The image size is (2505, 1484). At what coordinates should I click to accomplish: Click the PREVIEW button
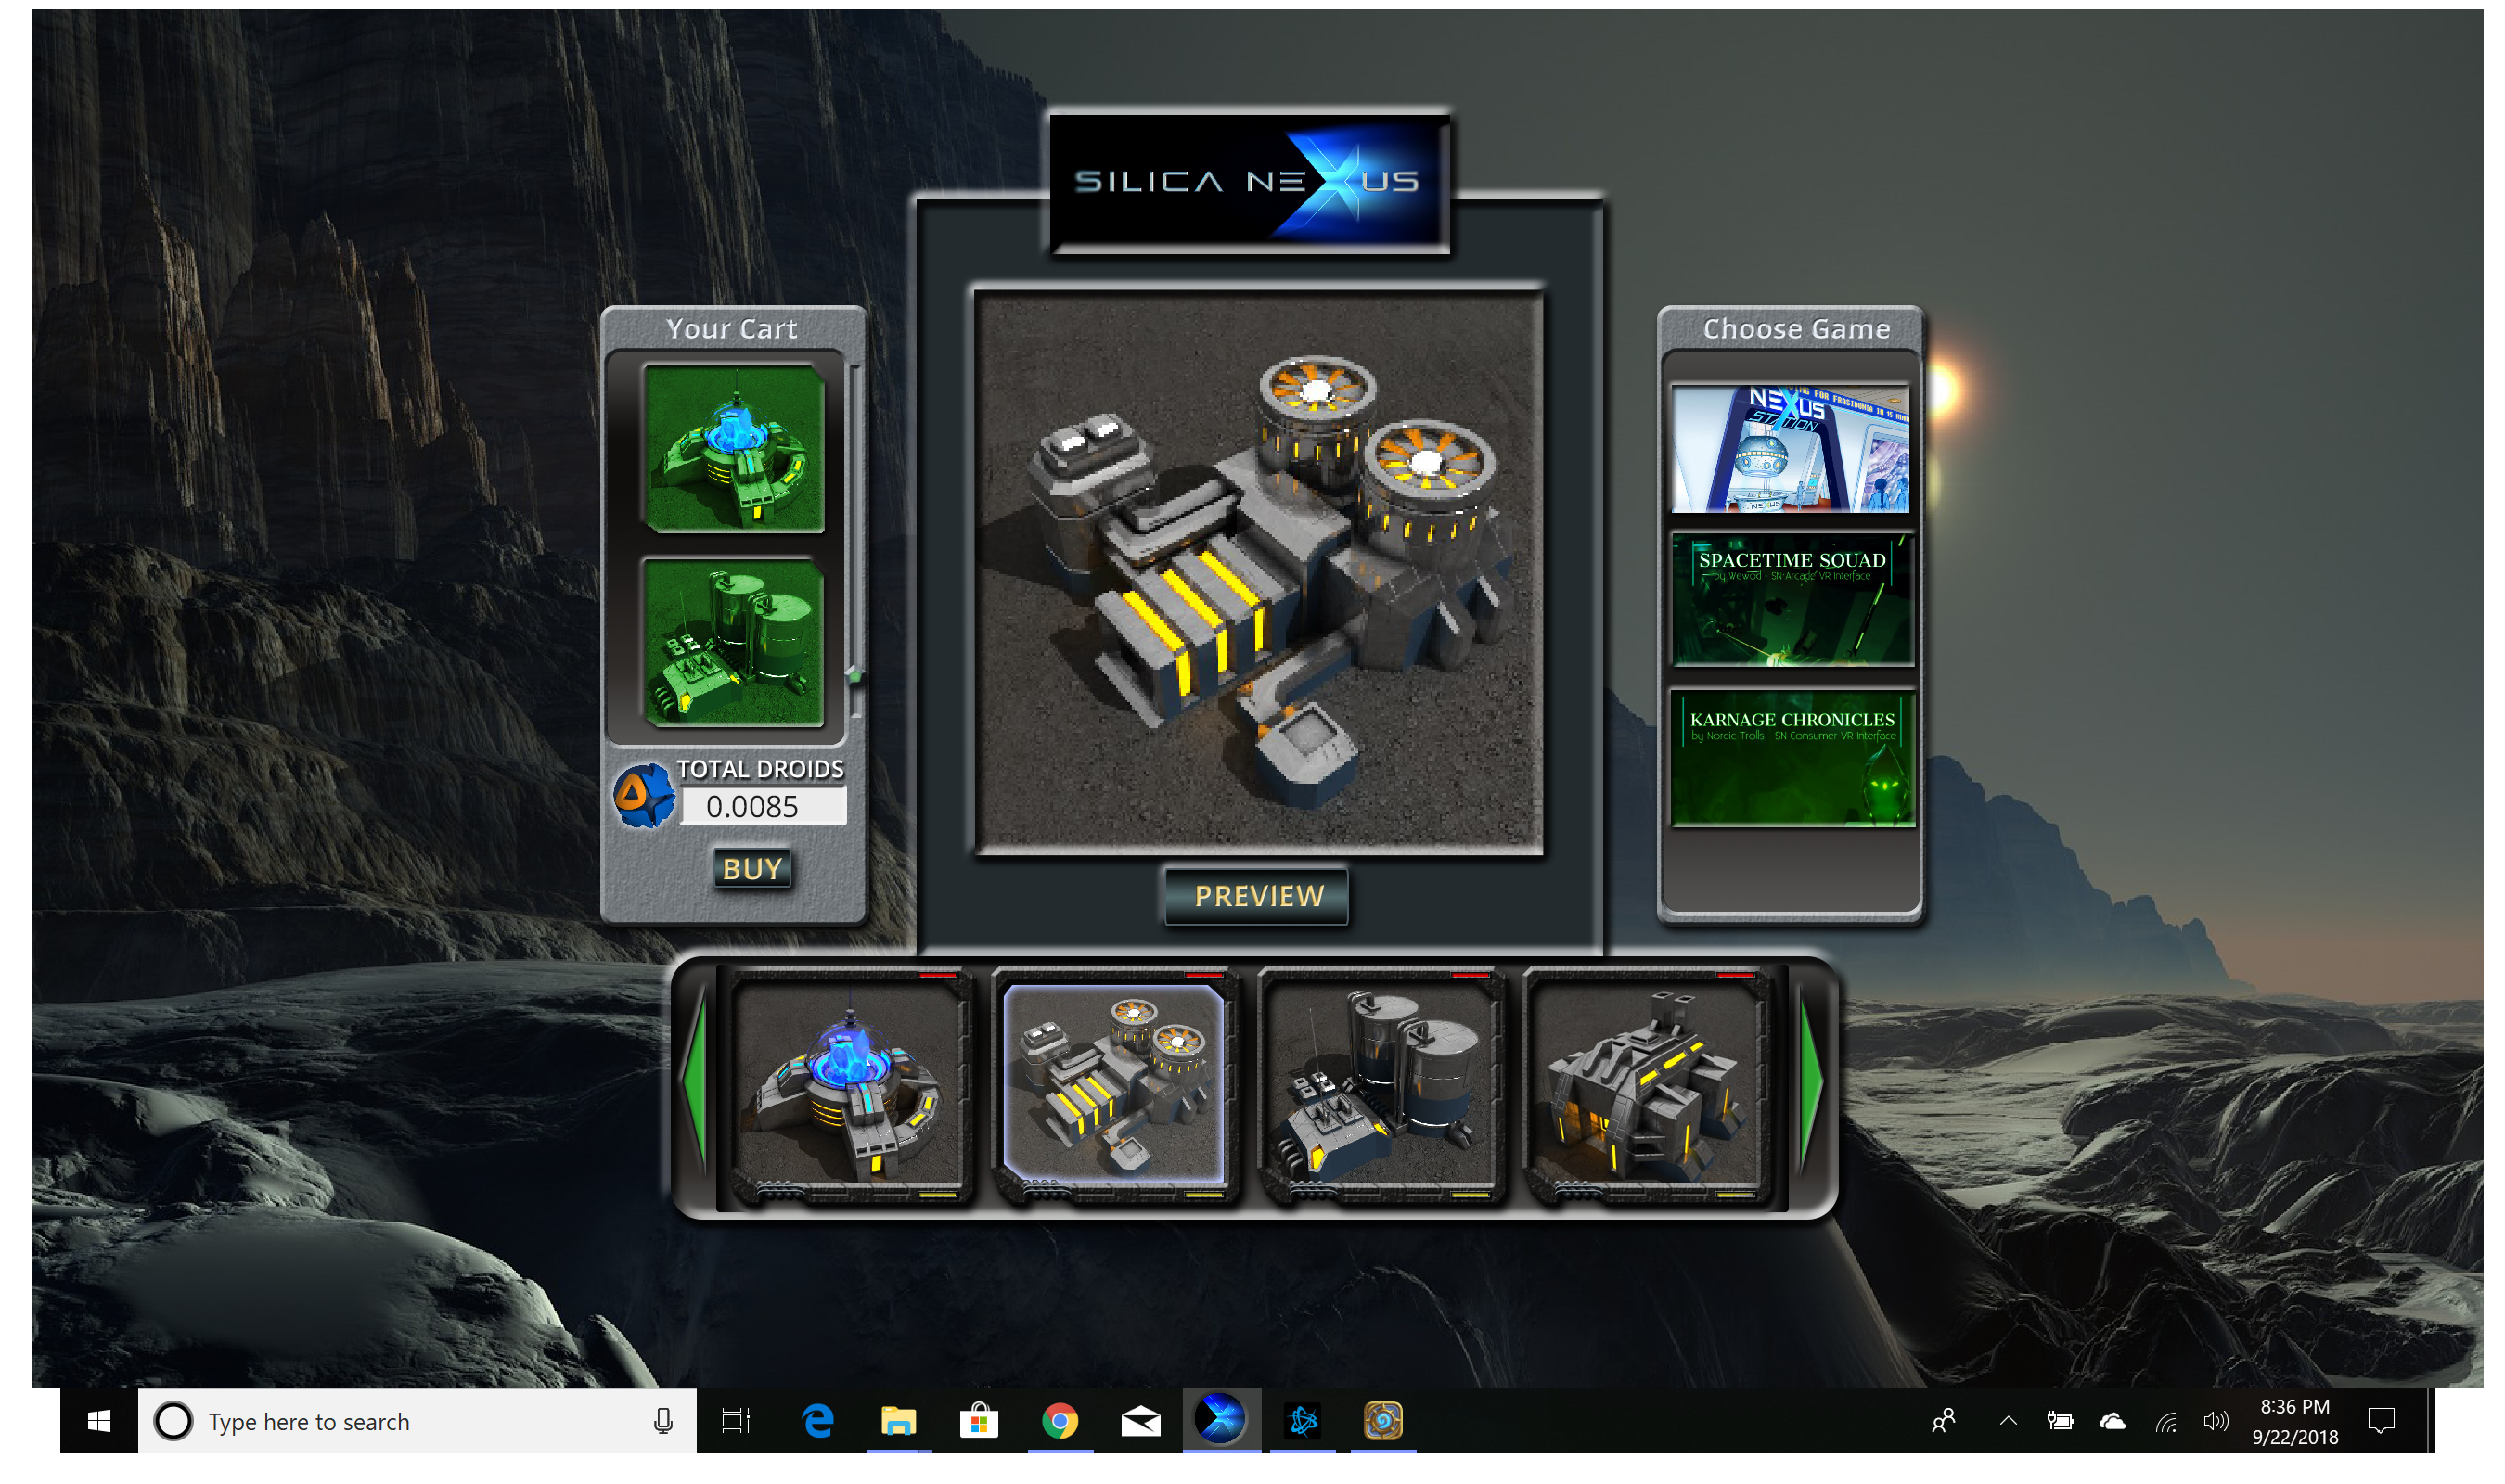click(x=1257, y=896)
